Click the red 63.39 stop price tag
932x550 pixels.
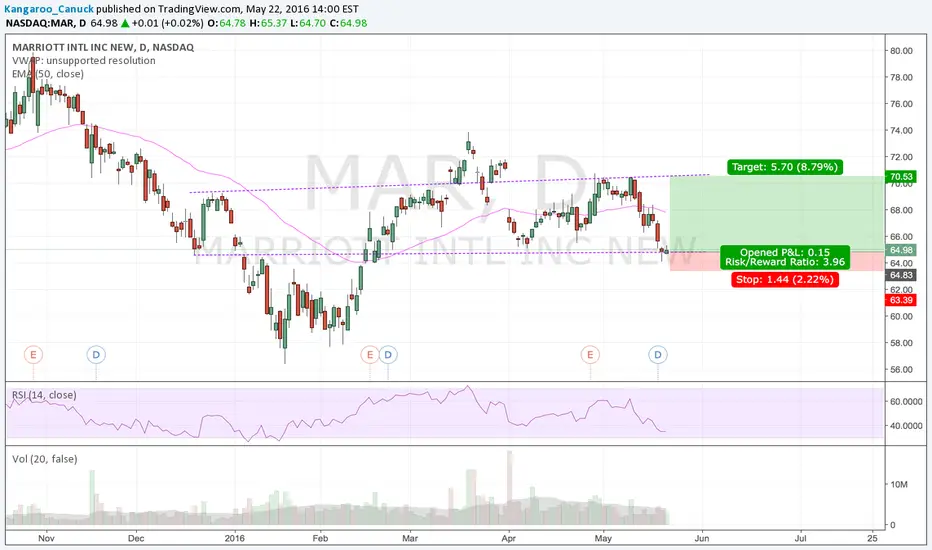click(901, 300)
